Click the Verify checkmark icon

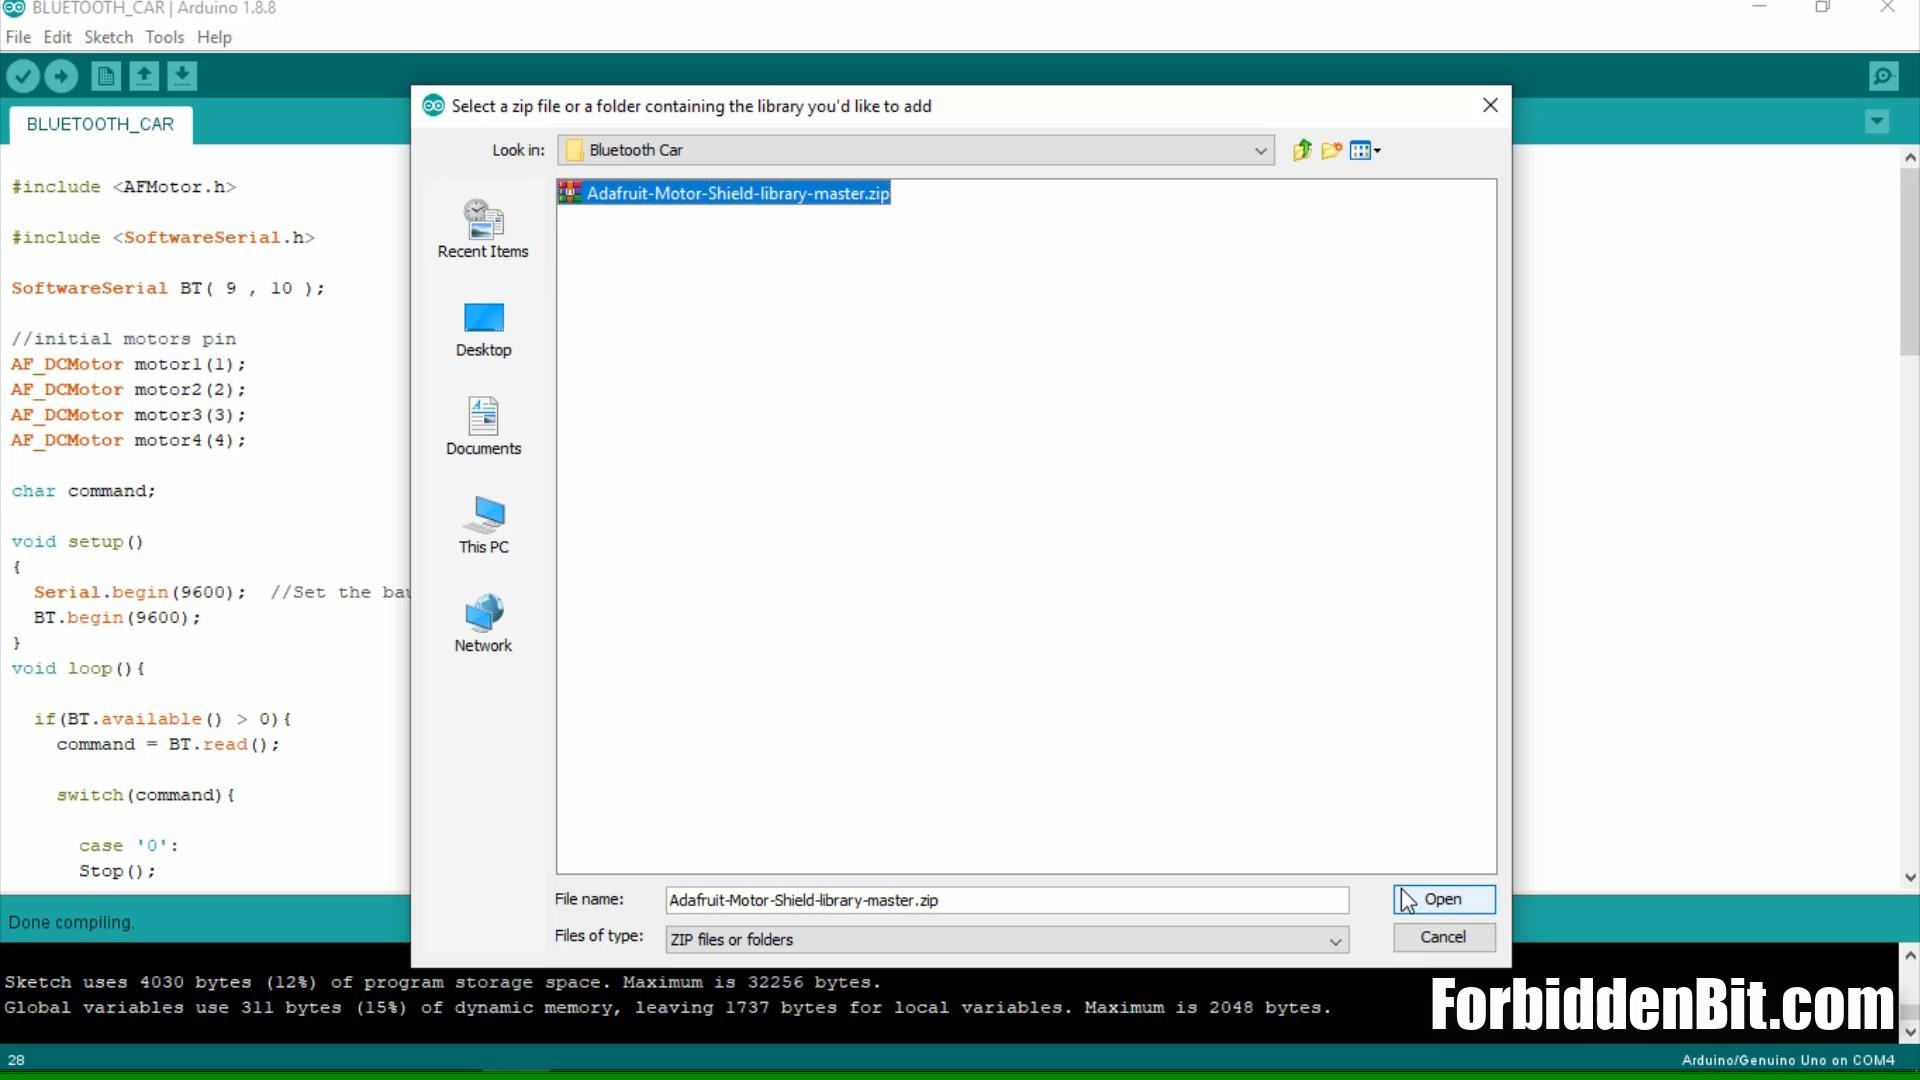pos(23,76)
